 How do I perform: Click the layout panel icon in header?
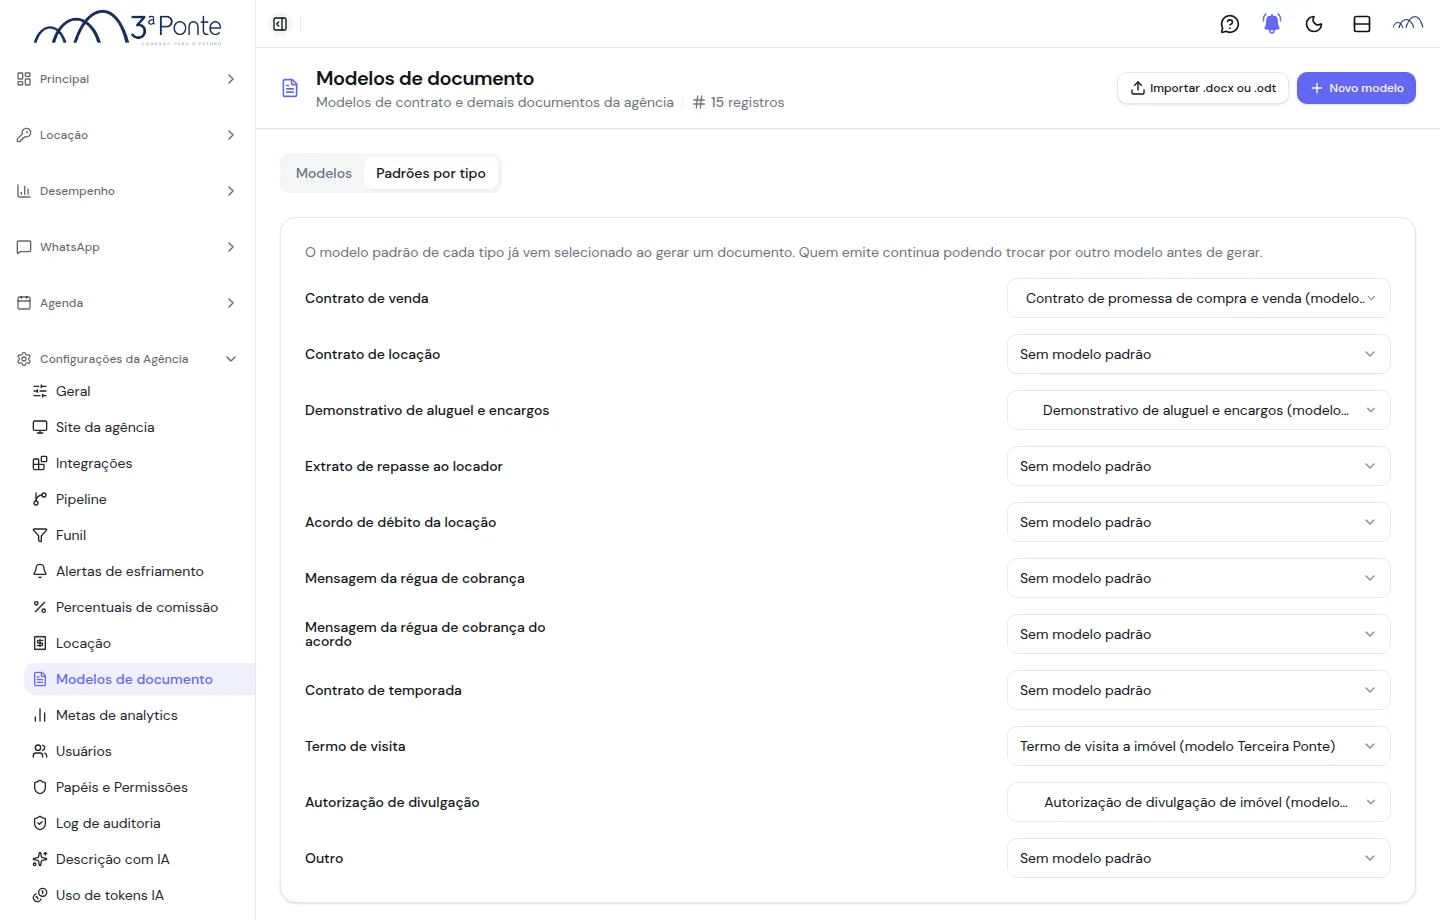[1362, 24]
